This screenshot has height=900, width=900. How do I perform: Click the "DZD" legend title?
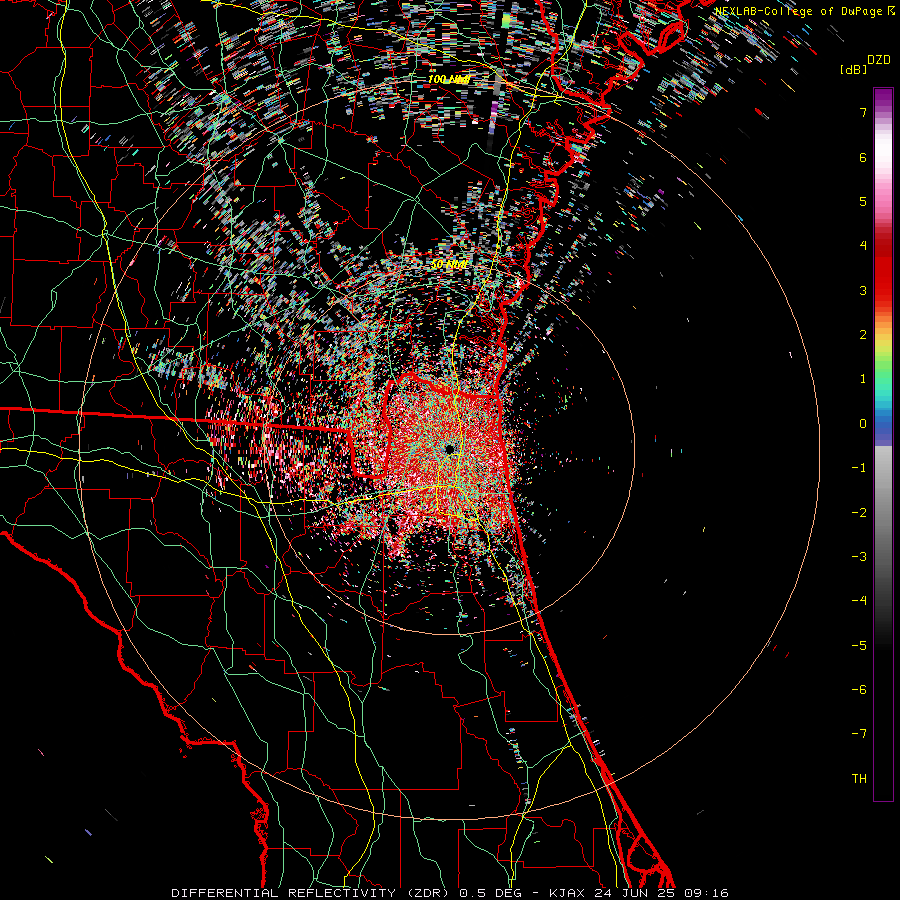[878, 60]
